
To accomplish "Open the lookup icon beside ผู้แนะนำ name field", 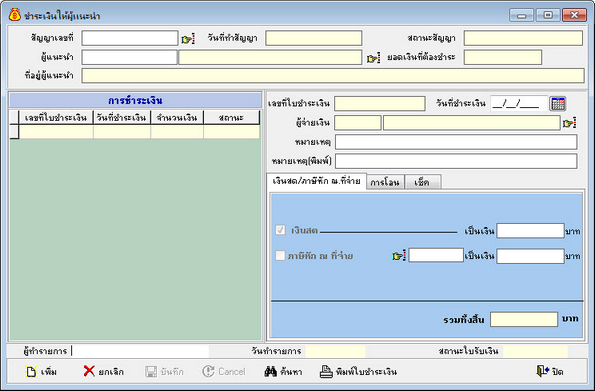I will pos(373,58).
